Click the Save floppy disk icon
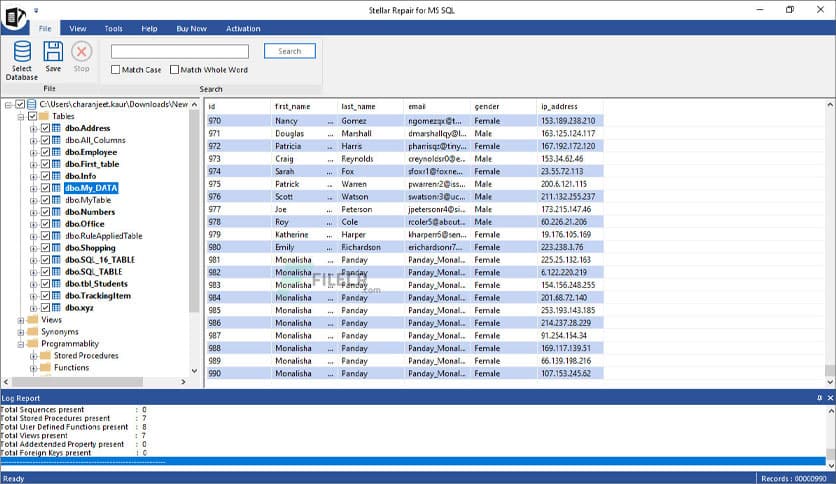 coord(53,52)
